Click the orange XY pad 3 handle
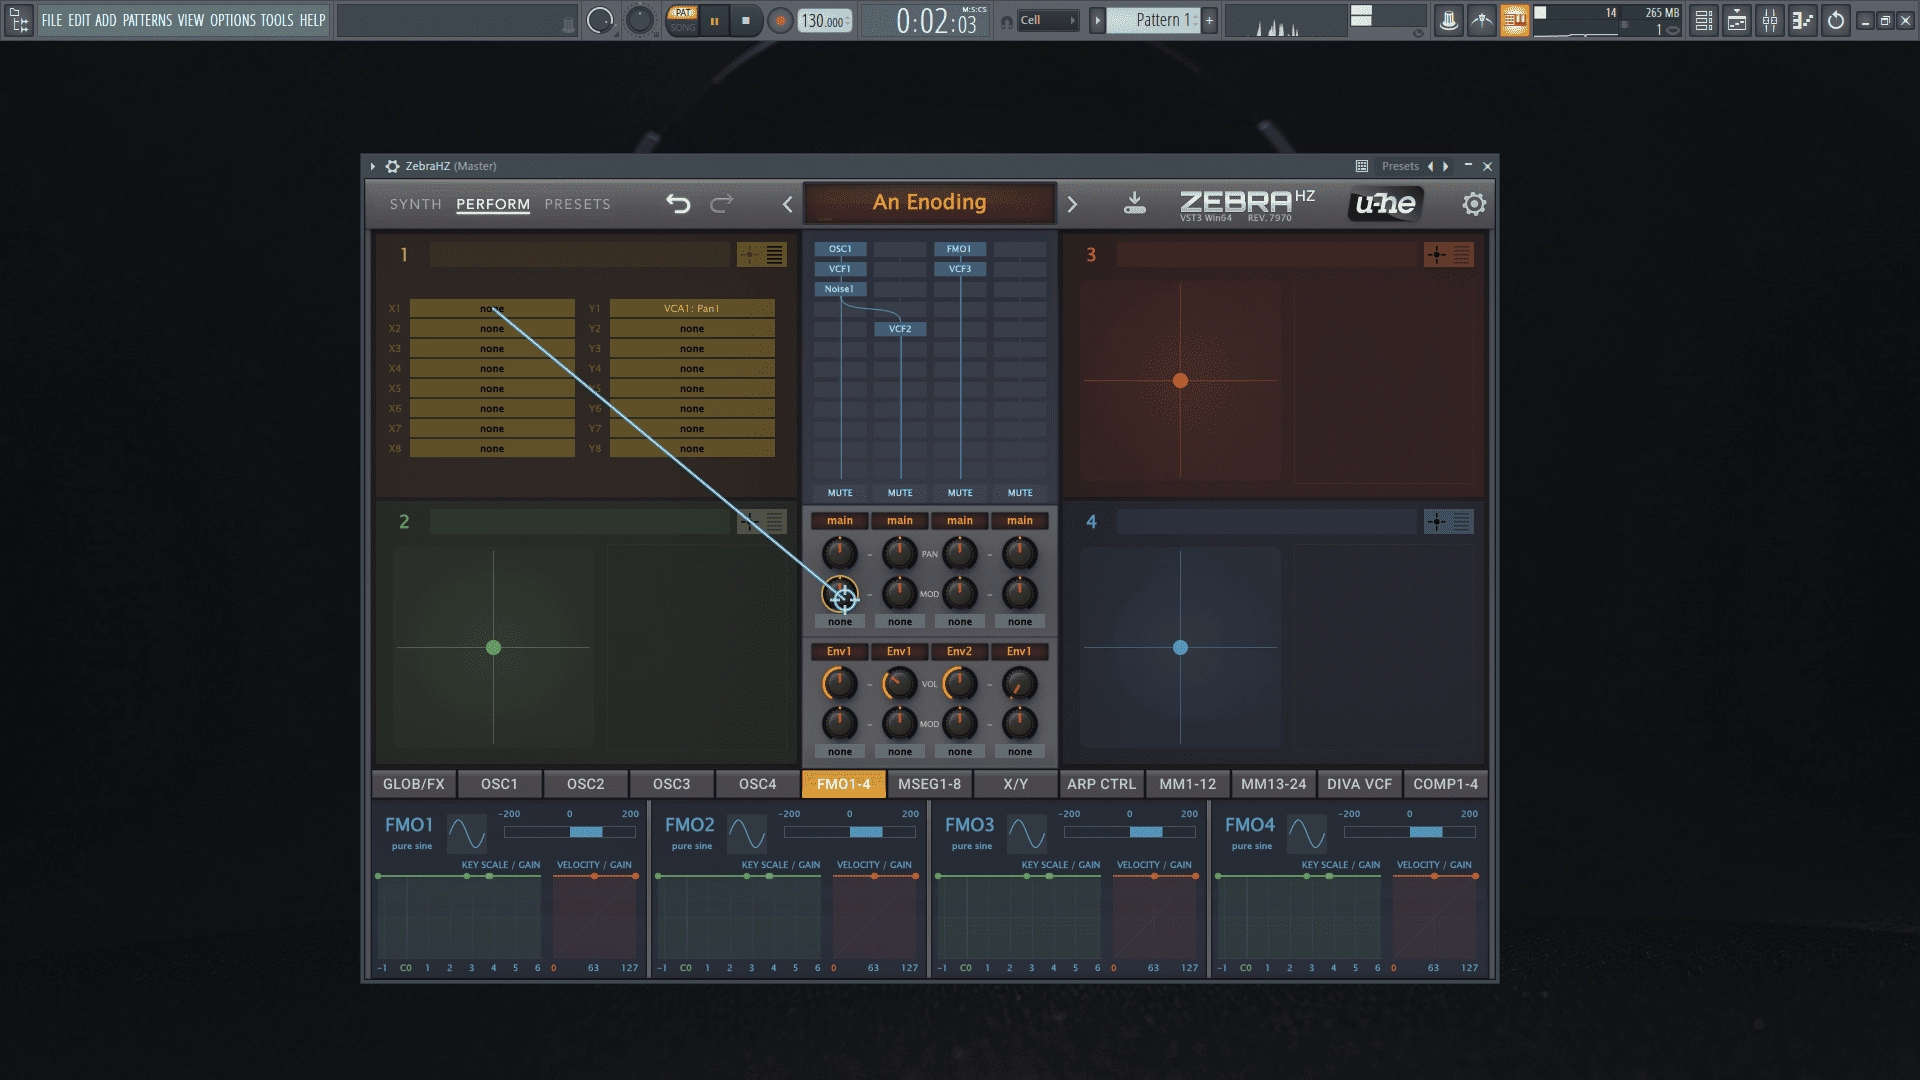Image resolution: width=1920 pixels, height=1080 pixels. point(1180,381)
